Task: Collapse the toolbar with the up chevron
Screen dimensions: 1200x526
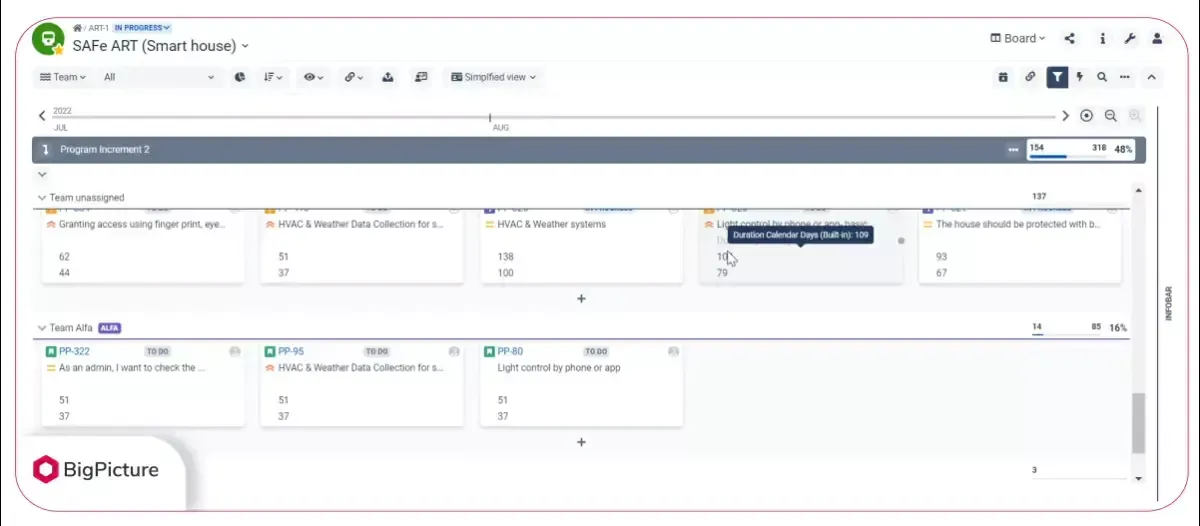Action: tap(1151, 77)
